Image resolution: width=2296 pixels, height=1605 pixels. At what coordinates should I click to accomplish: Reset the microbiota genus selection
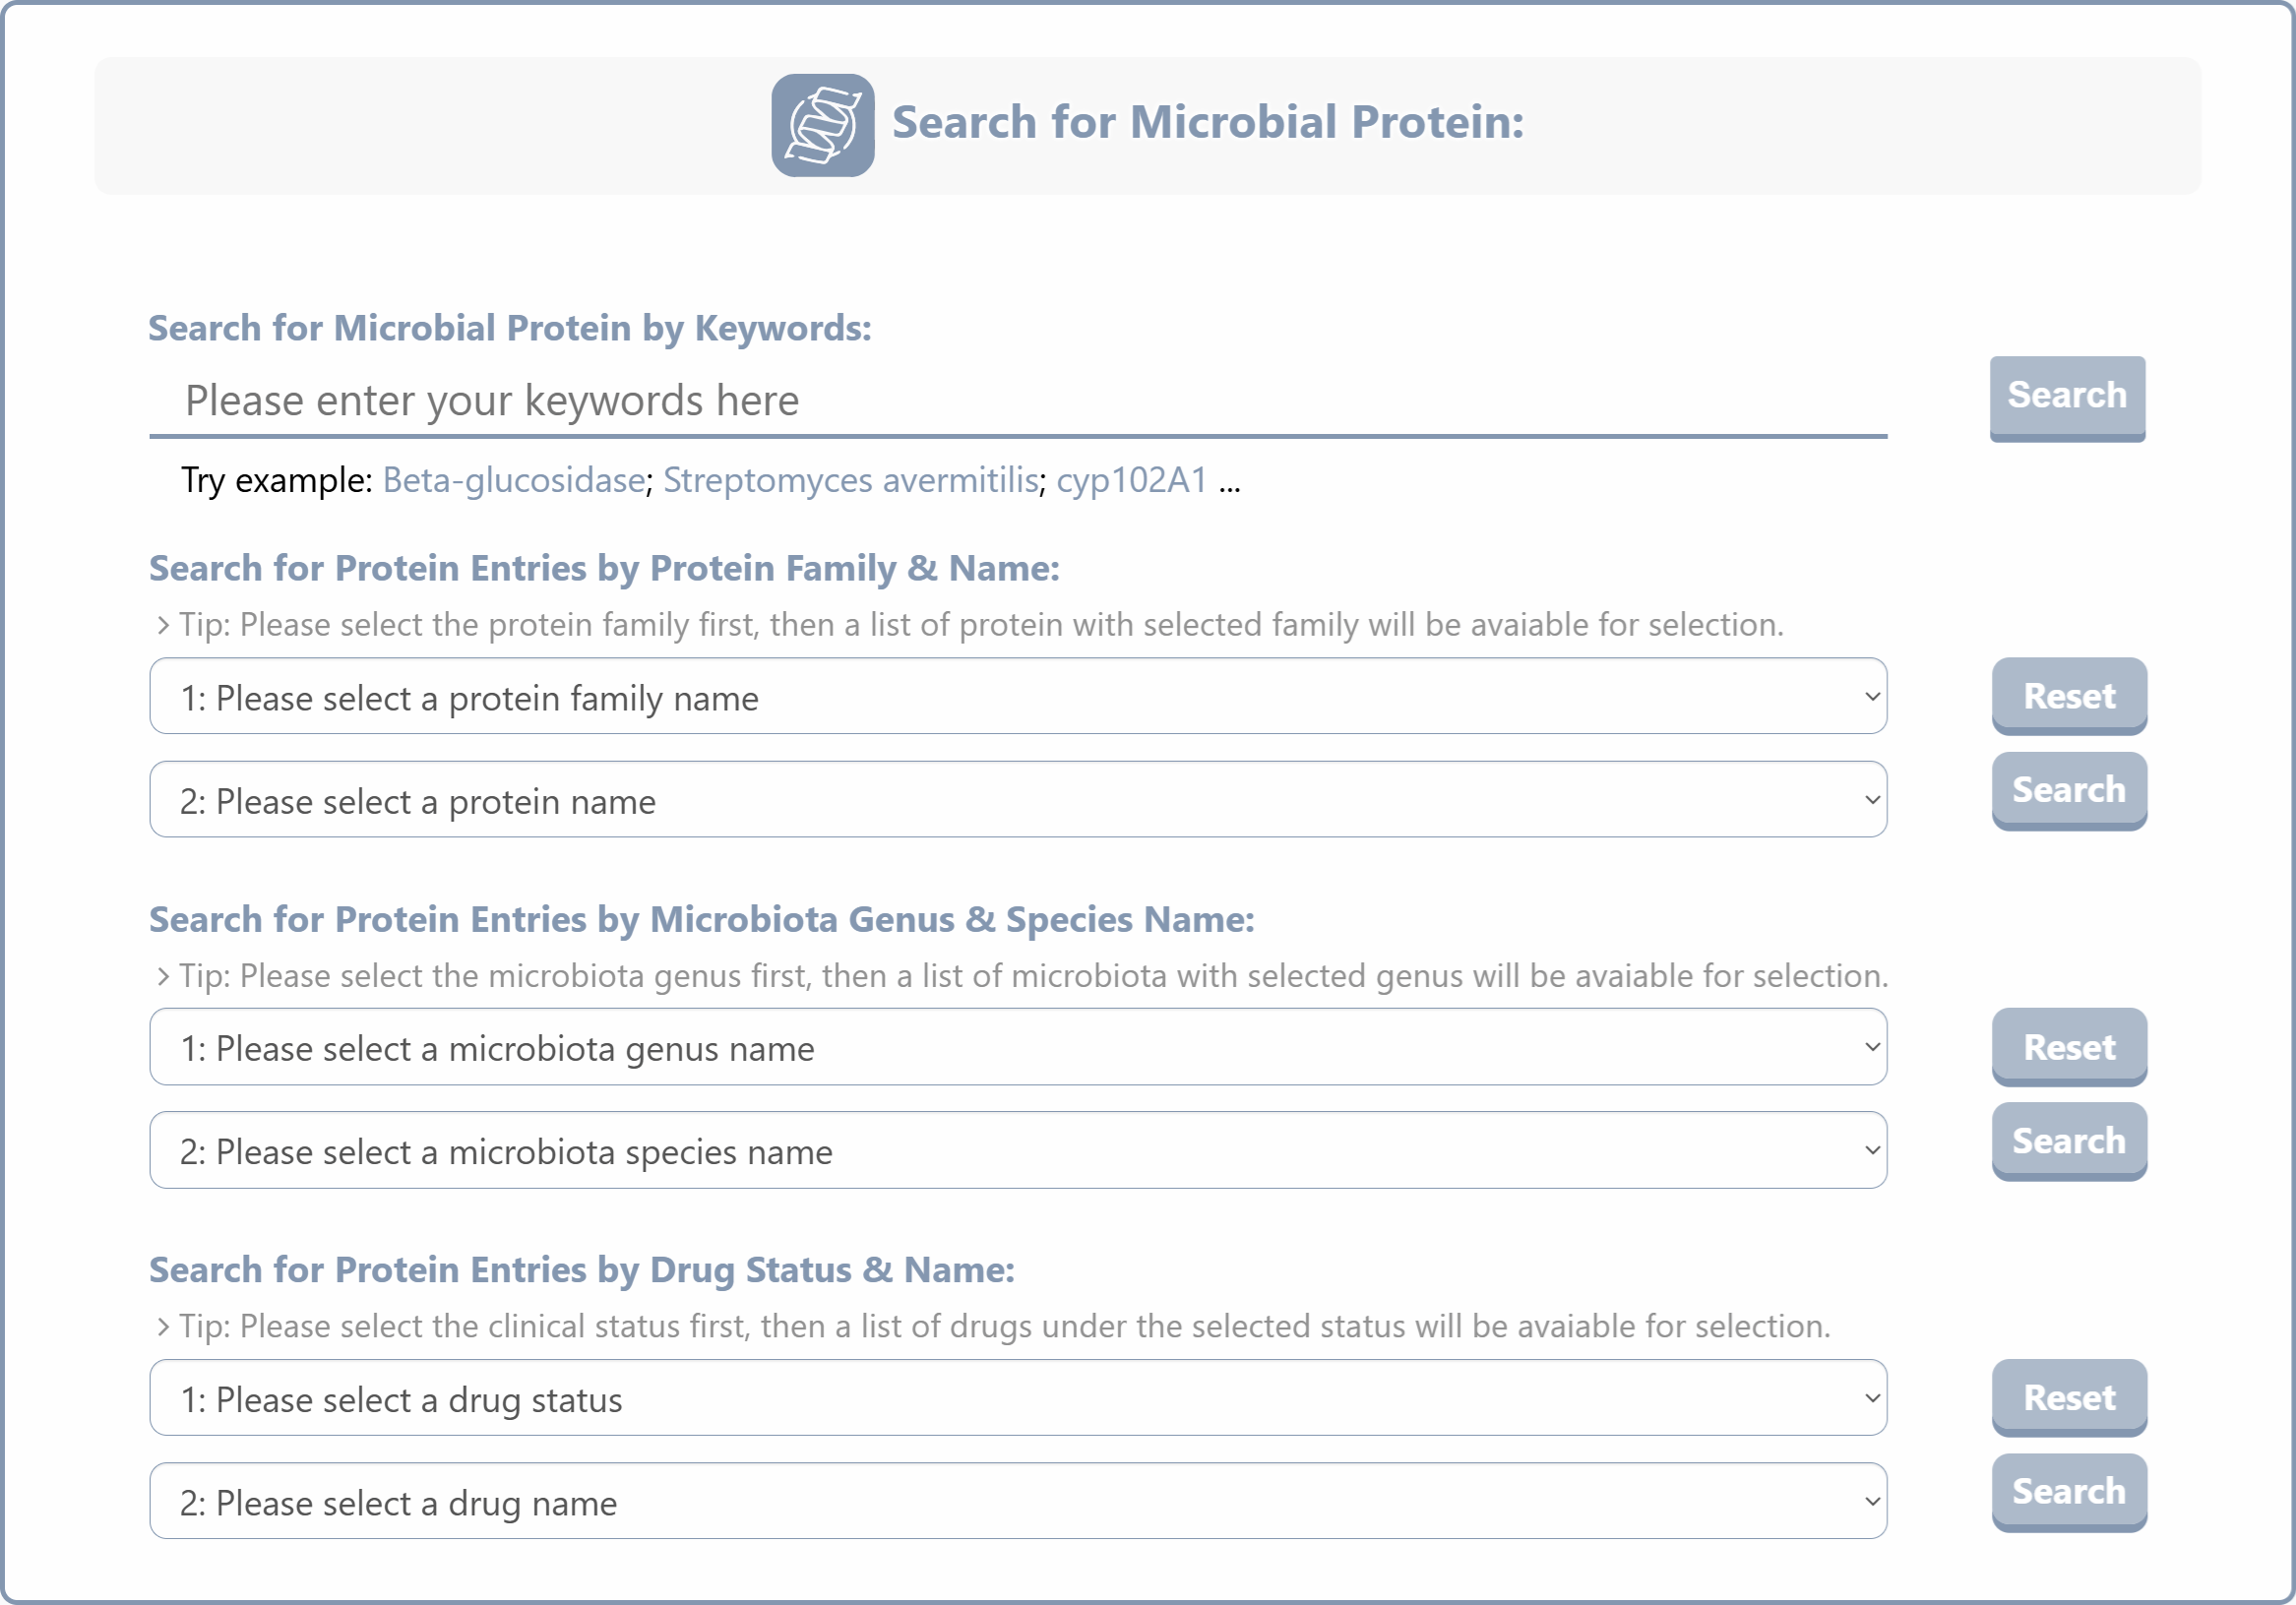point(2069,1047)
